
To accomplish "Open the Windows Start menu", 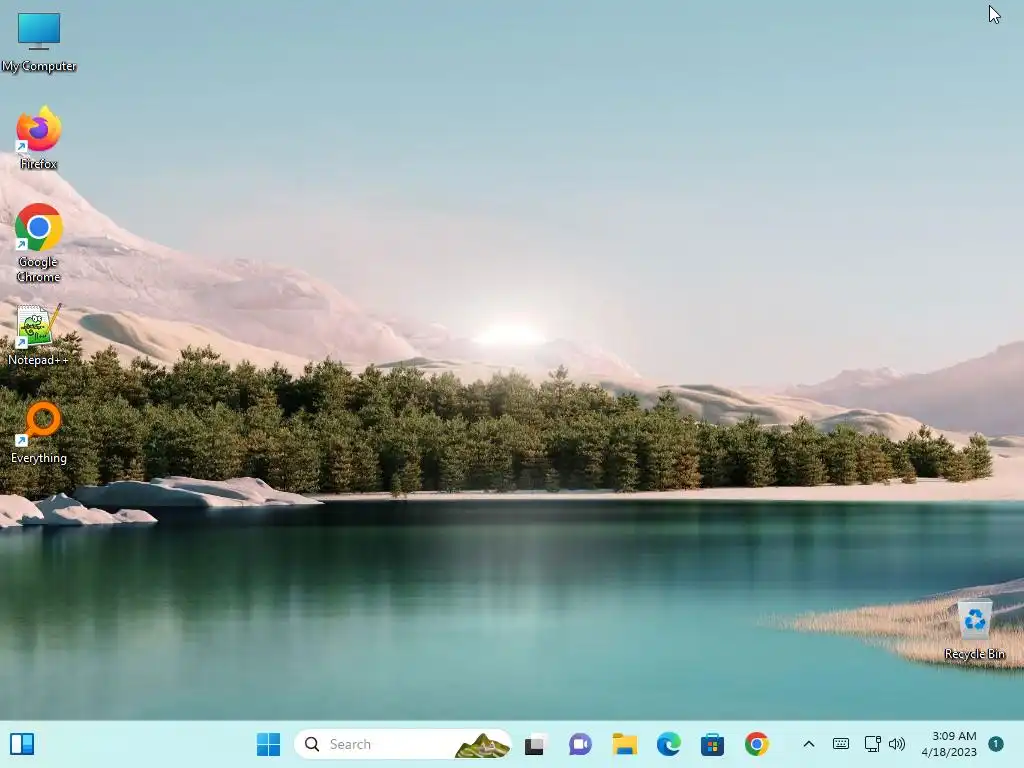I will tap(268, 744).
